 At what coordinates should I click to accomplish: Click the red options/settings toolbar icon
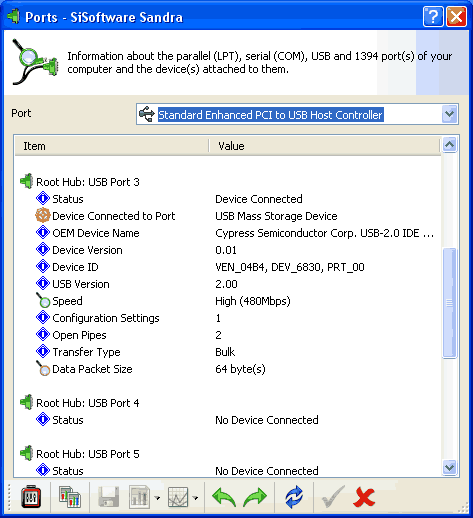coord(31,497)
